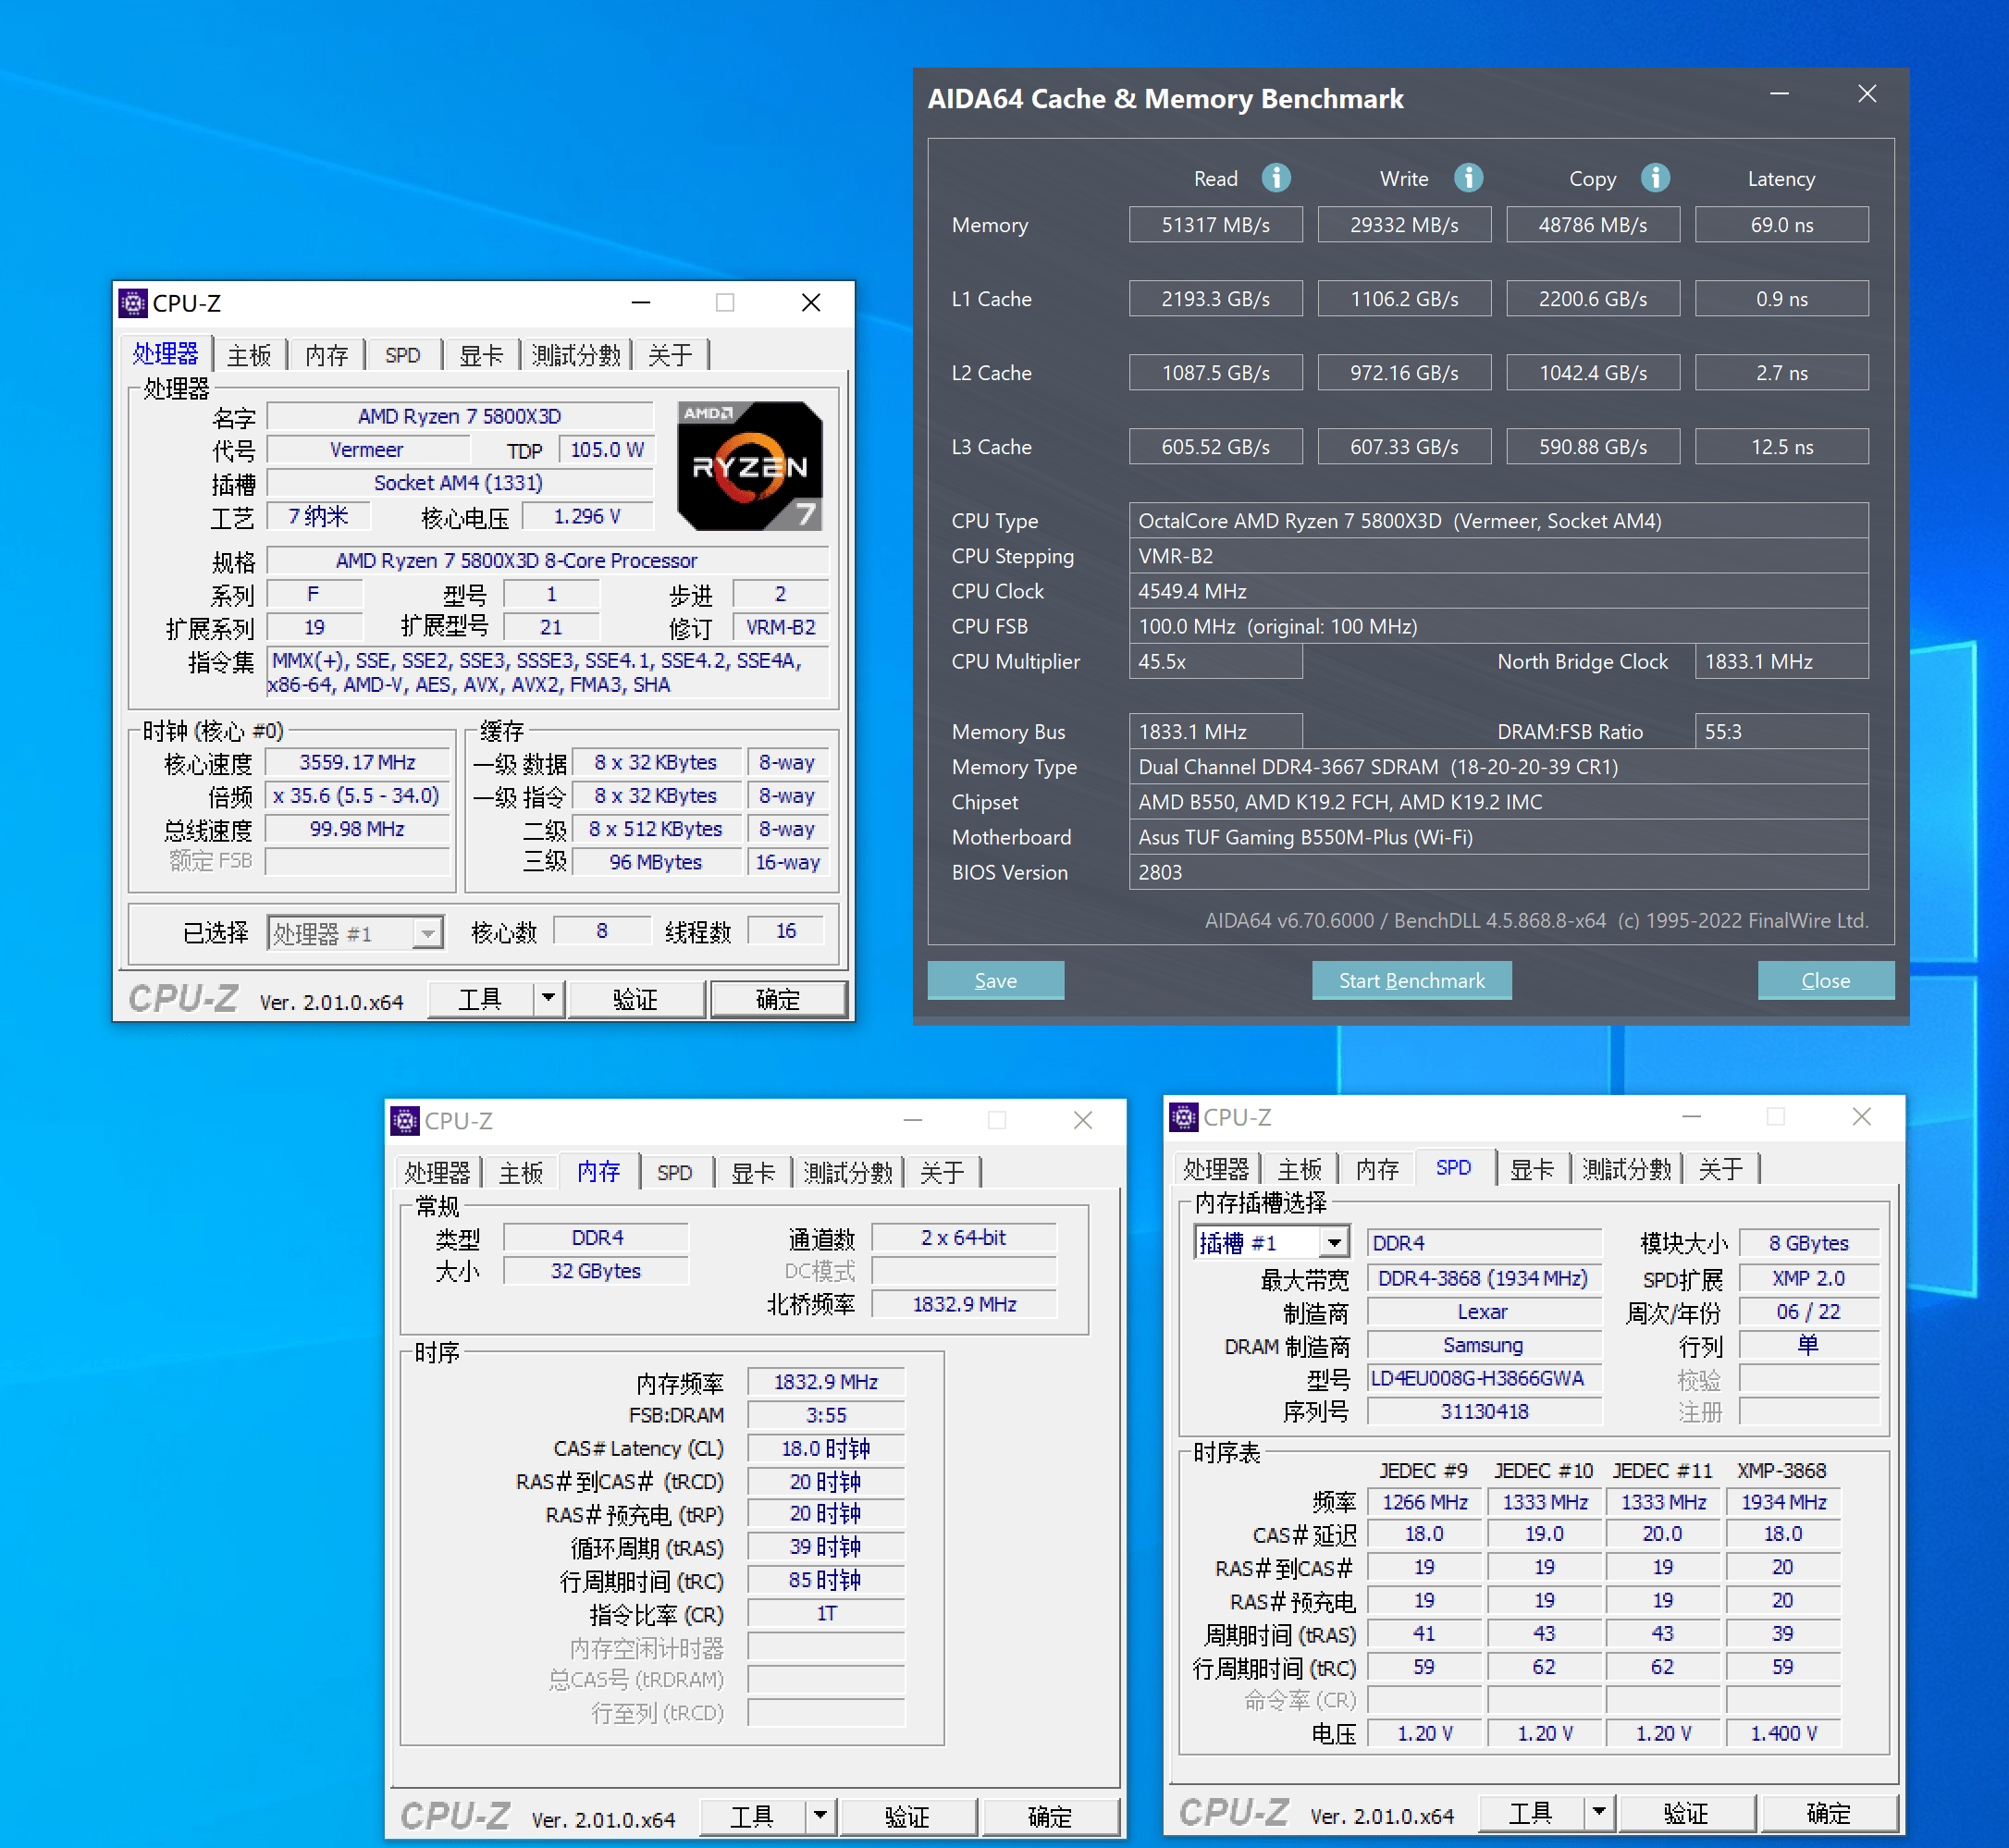
Task: Click Motherboard field Asus TUF Gaming B550M-Plus
Action: click(1498, 836)
